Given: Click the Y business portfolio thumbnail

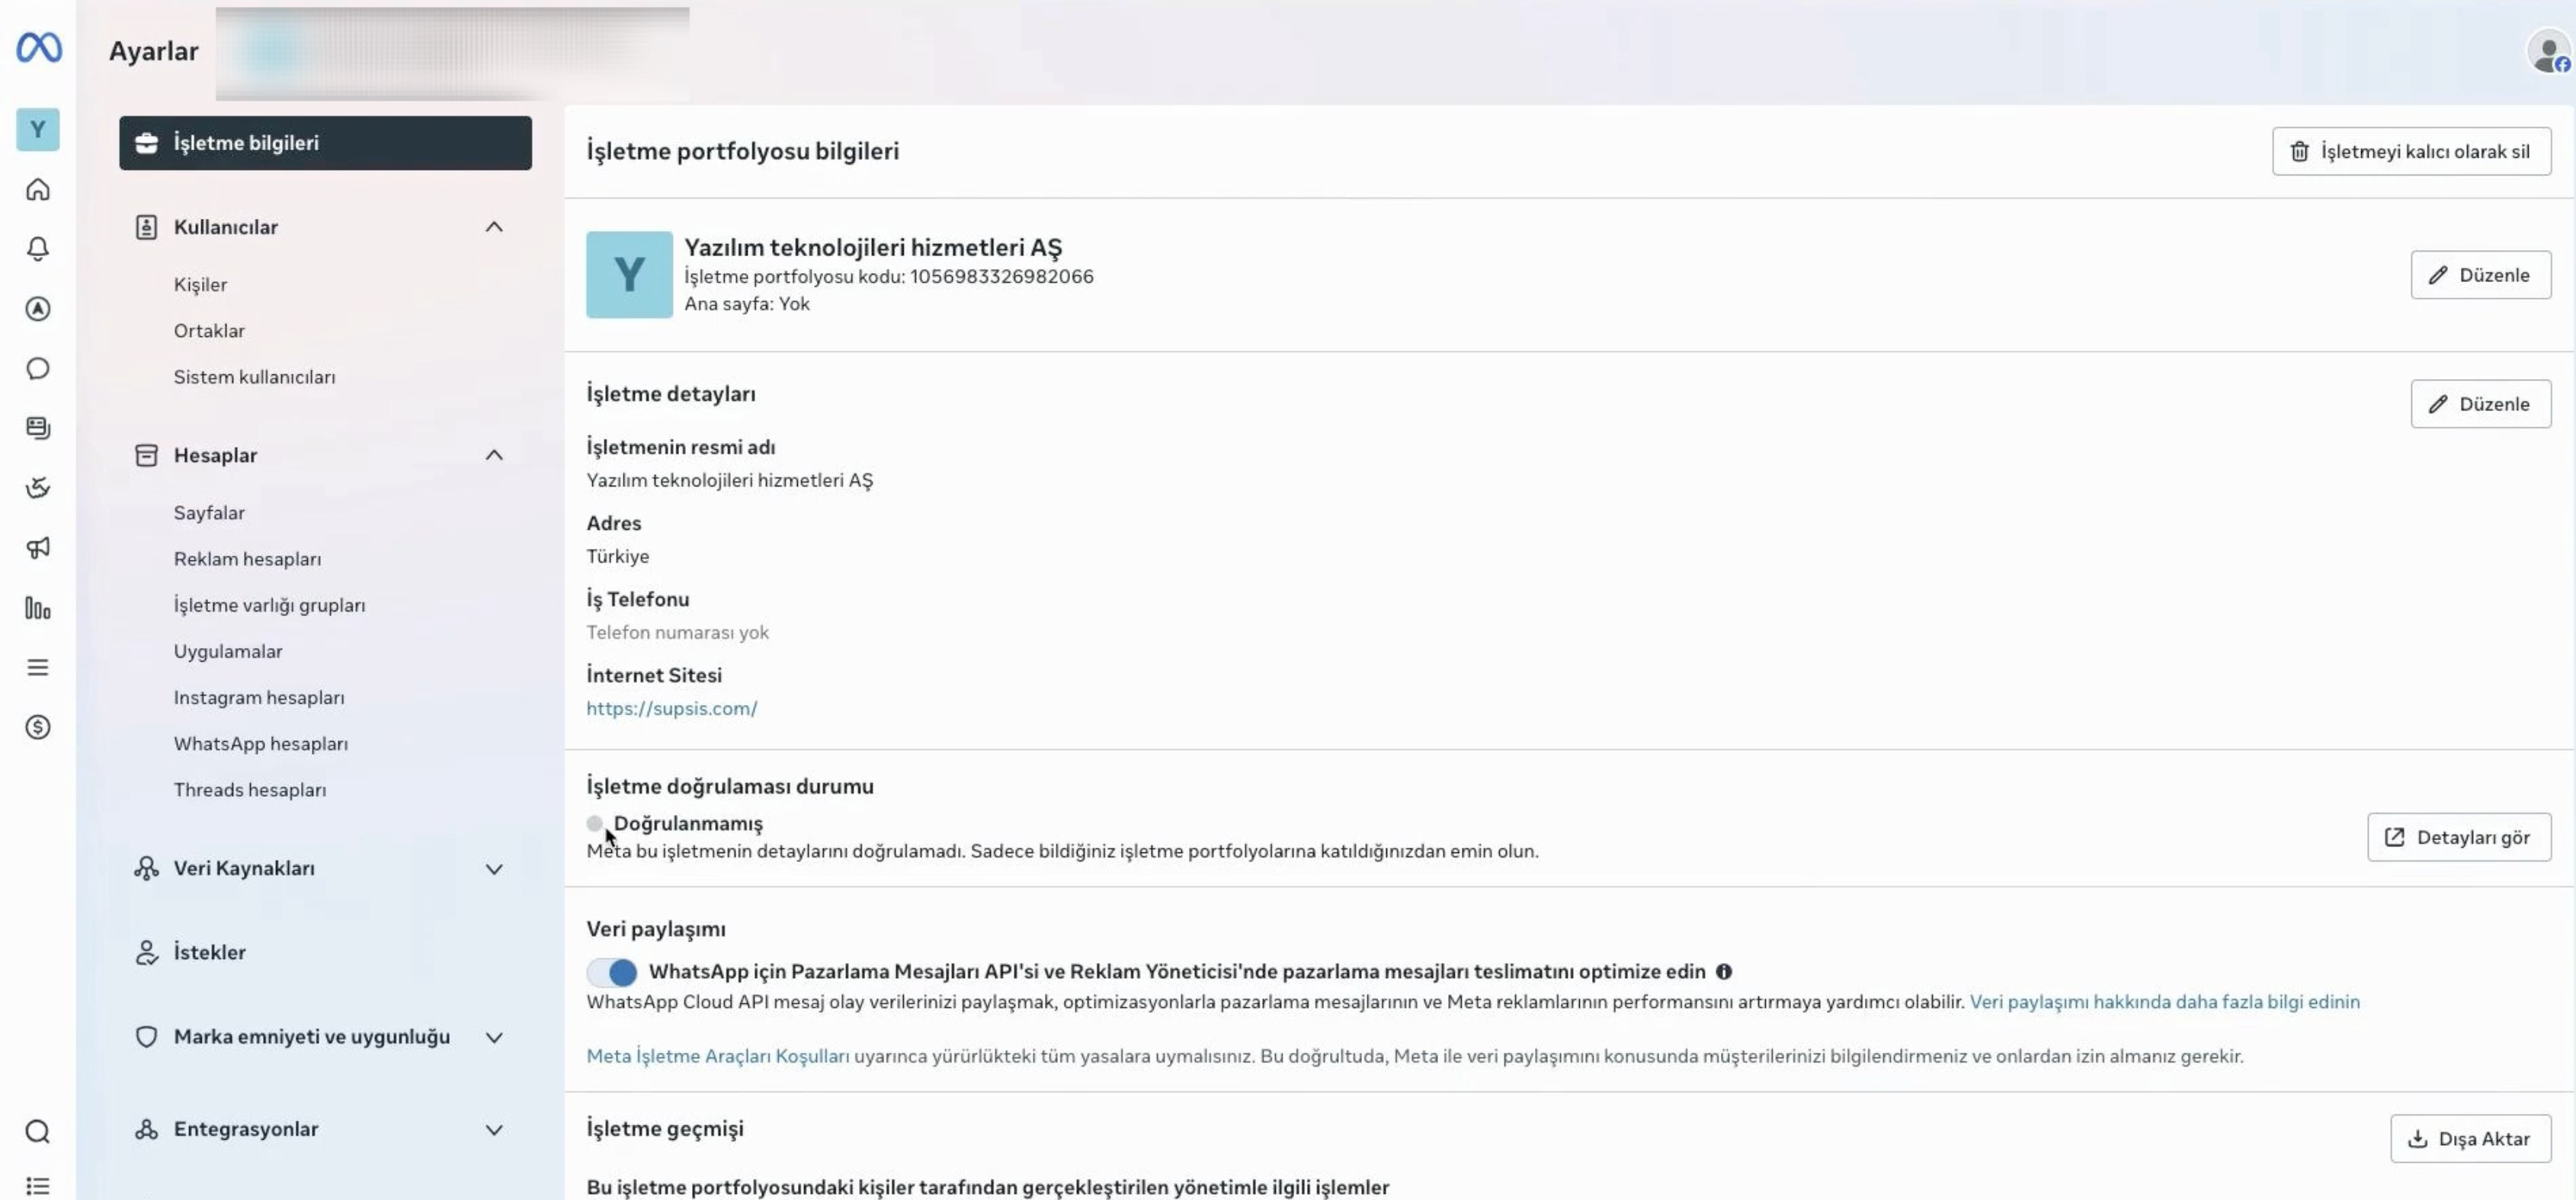Looking at the screenshot, I should [629, 275].
